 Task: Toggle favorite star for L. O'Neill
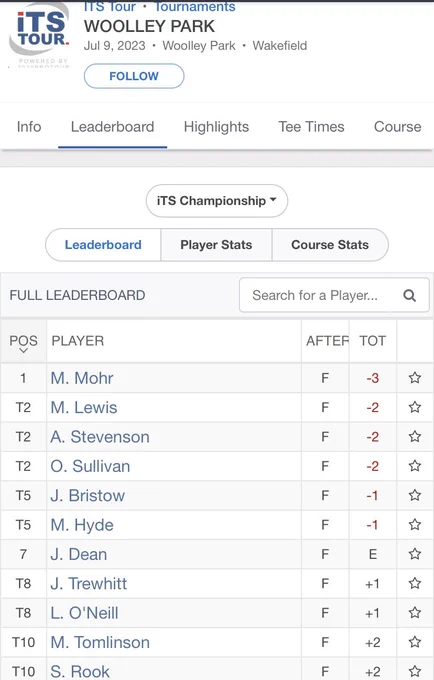tap(414, 612)
